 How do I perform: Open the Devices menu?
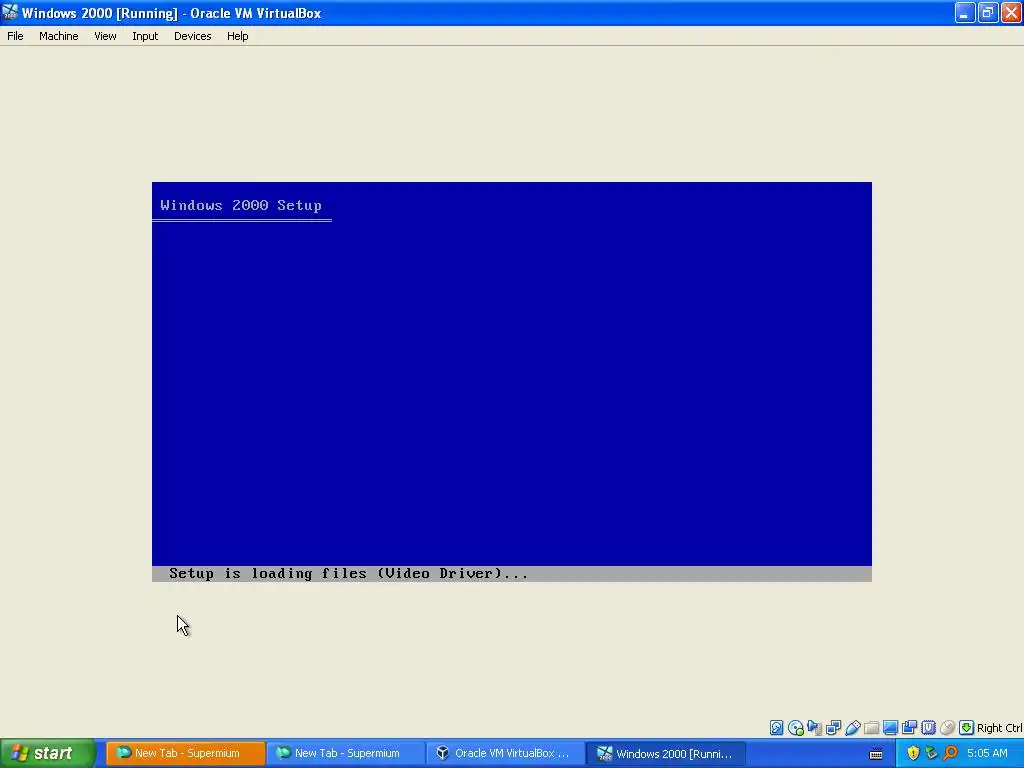pos(193,36)
